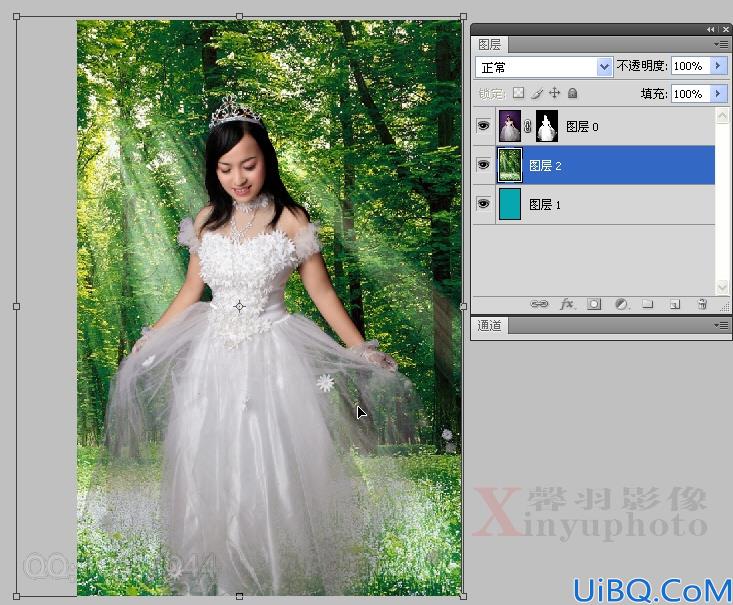Viewport: 733px width, 605px height.
Task: Hide the 图层 1 layer eye
Action: (x=483, y=203)
